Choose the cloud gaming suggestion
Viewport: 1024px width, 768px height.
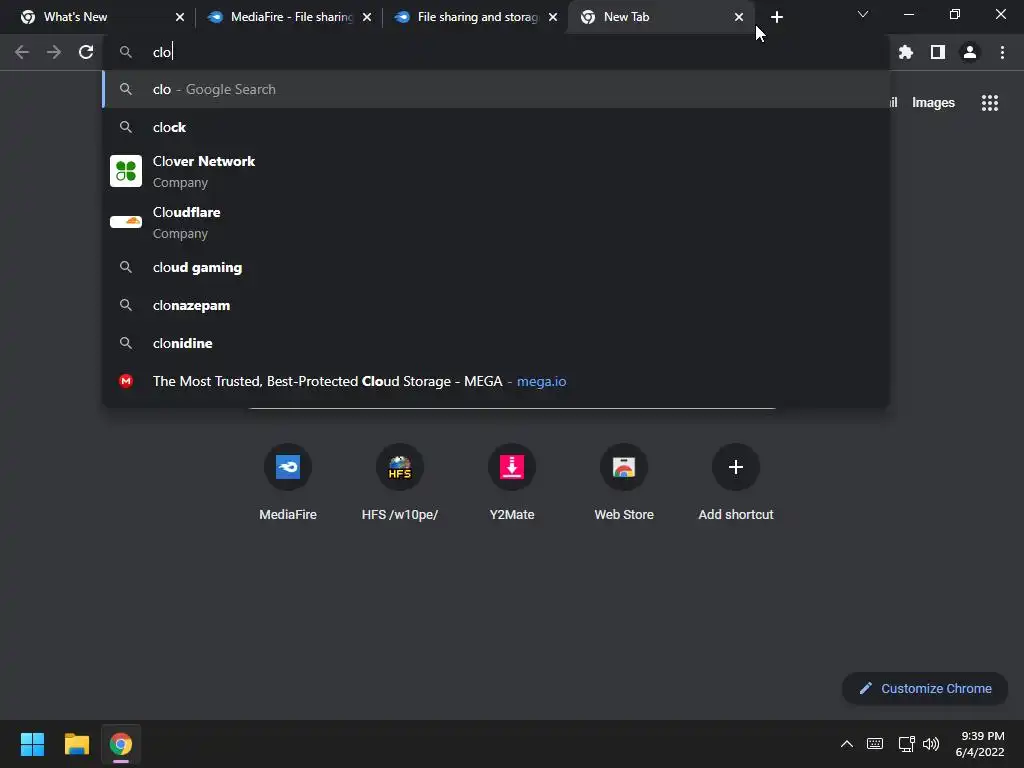click(496, 267)
